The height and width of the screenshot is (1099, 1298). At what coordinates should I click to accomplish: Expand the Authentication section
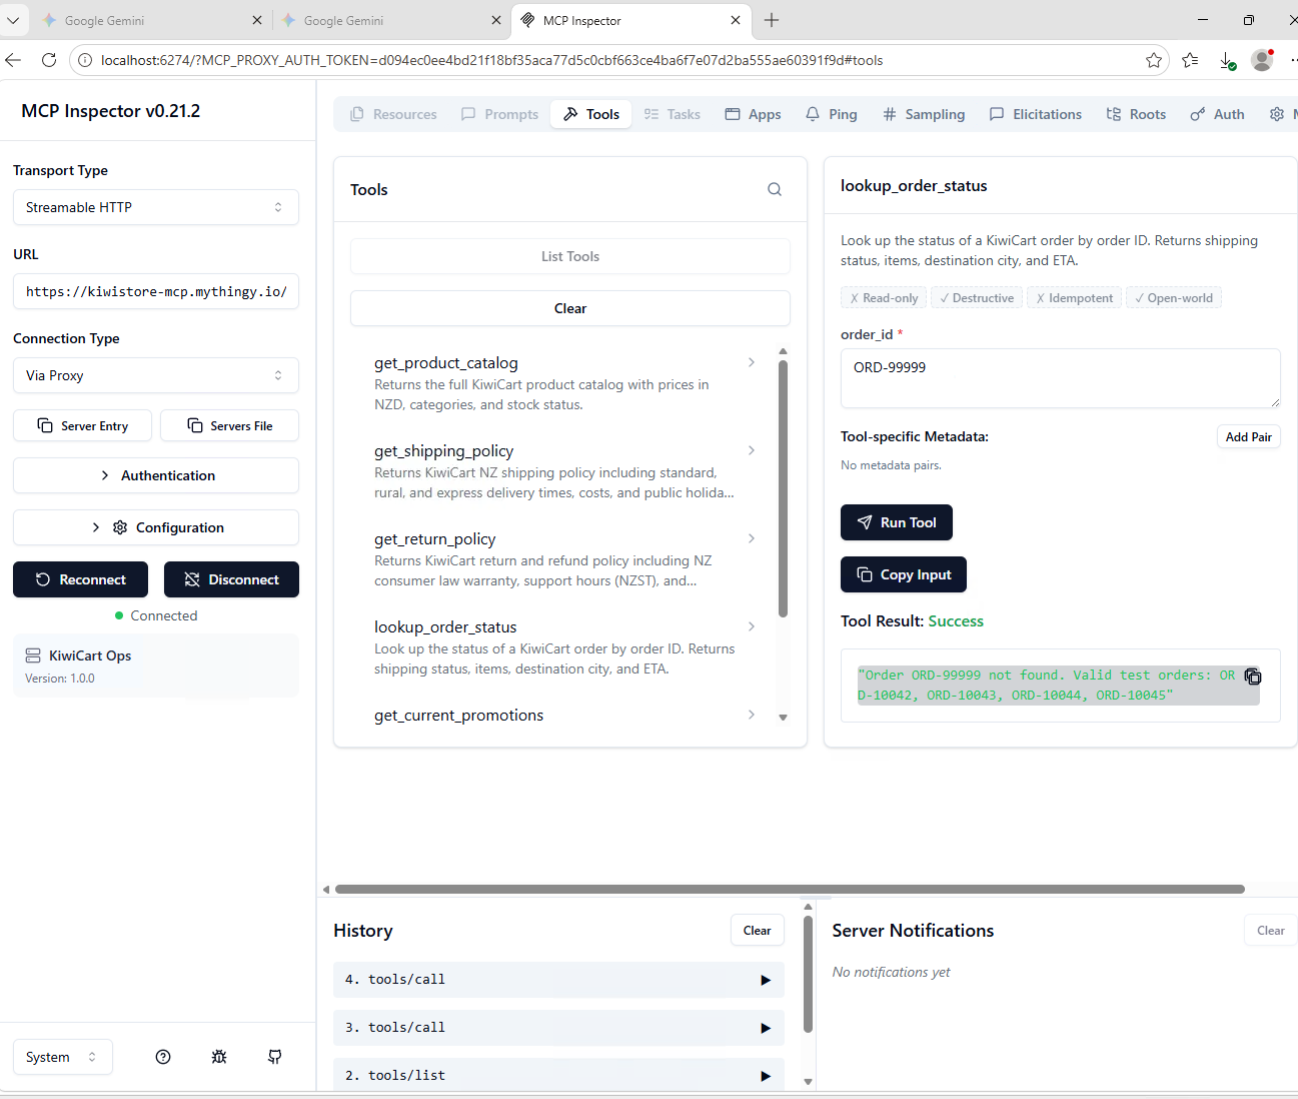156,475
